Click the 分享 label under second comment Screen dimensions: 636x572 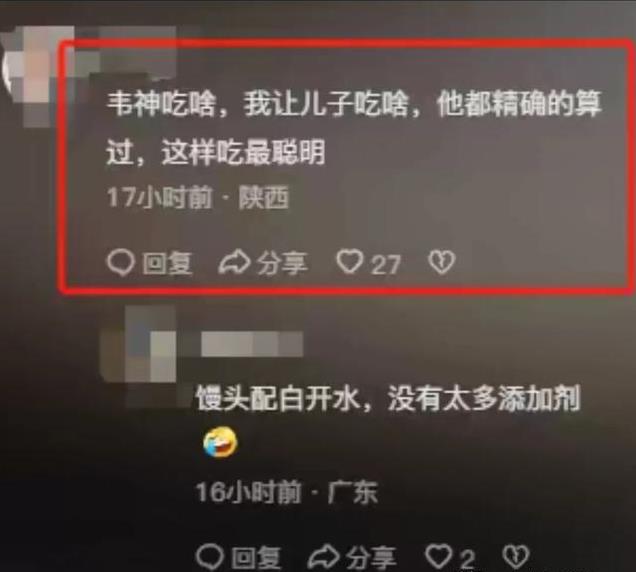371,557
